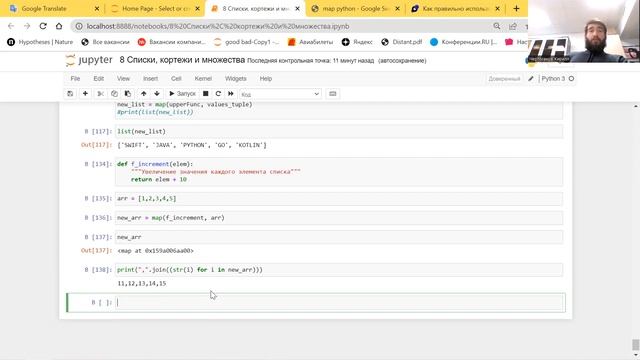This screenshot has height=360, width=640.
Task: Click the Jupyter logo
Action: tap(89, 60)
